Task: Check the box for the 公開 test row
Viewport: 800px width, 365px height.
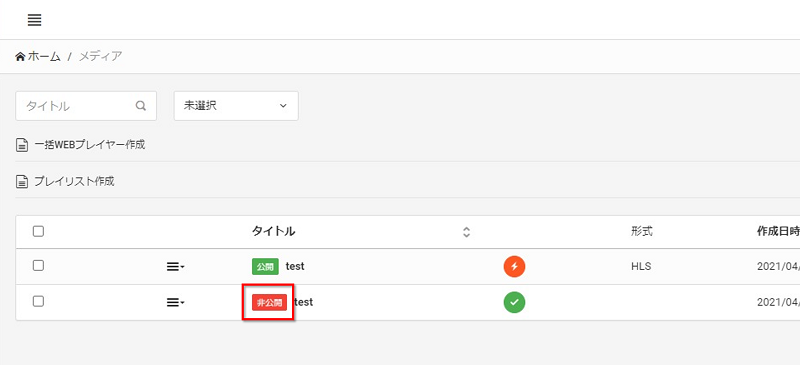Action: (38, 265)
